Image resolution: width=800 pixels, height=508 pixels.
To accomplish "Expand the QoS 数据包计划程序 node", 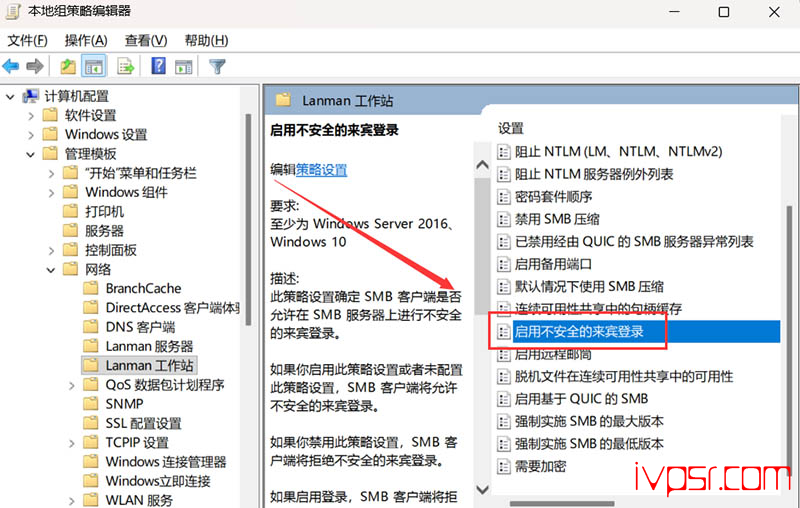I will click(72, 385).
